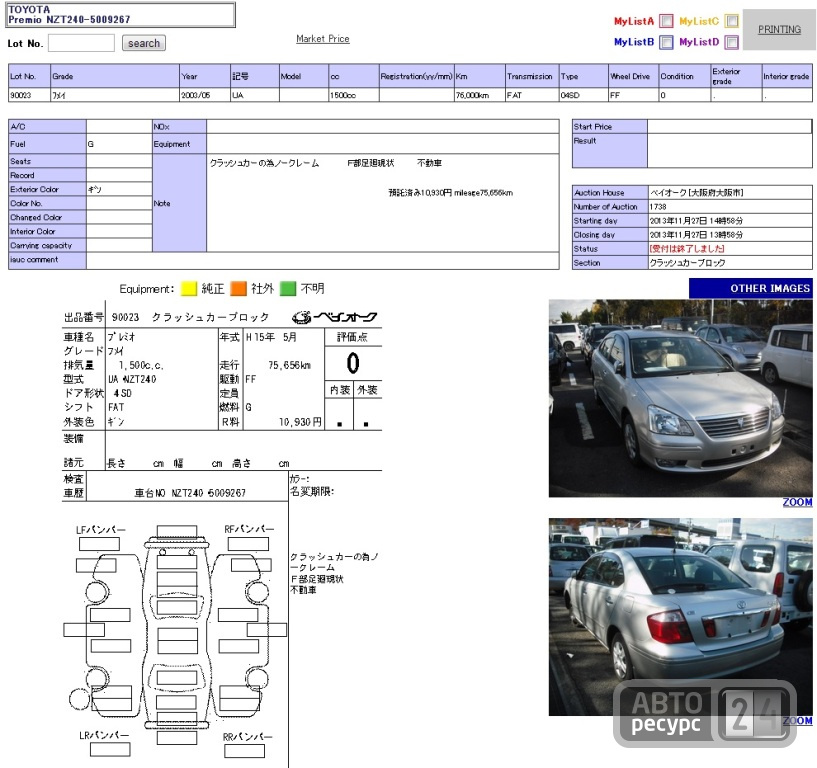Open the OTHER IMAGES link

[751, 288]
